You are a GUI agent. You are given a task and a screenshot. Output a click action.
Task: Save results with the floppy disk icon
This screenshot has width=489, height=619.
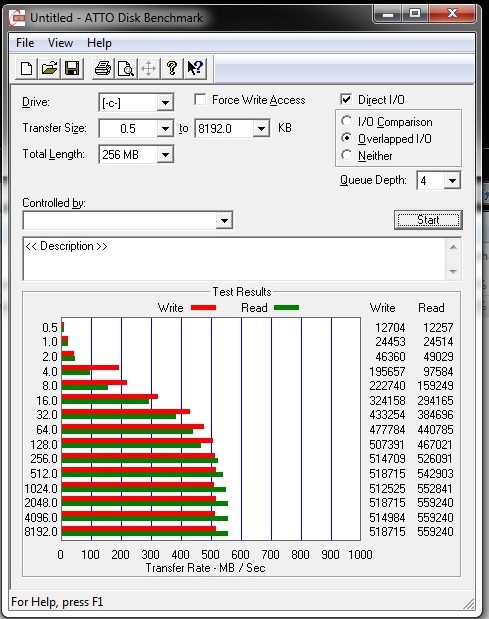pos(72,68)
